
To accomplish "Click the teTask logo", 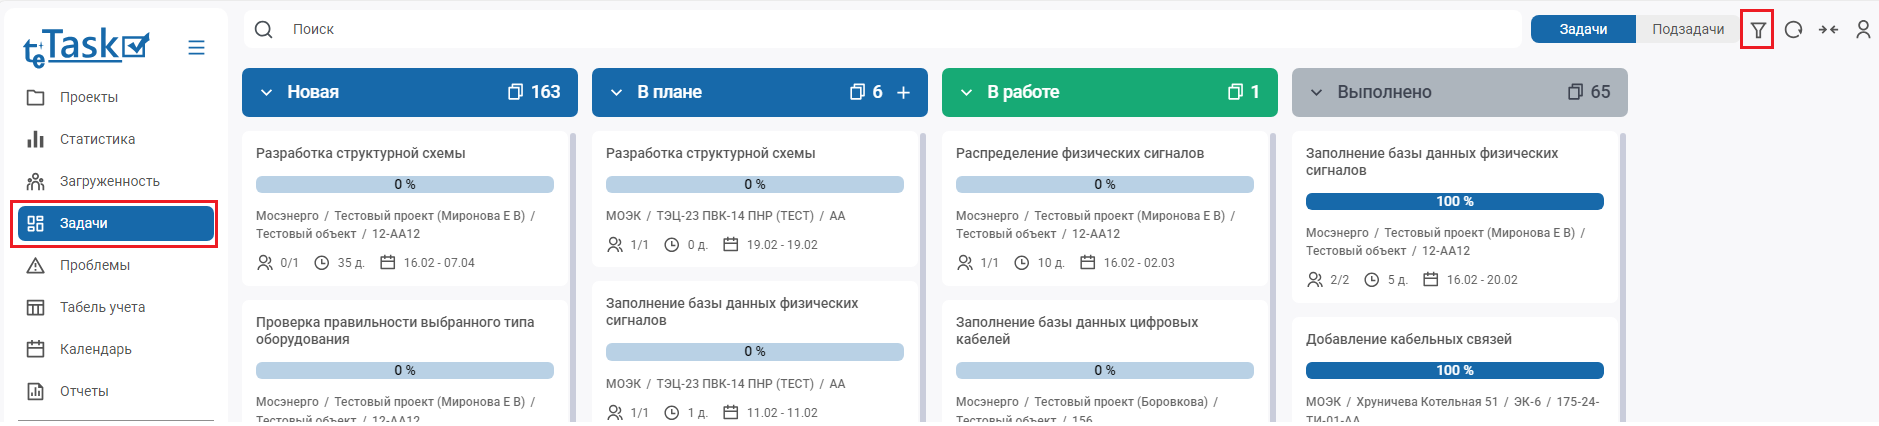I will tap(87, 46).
